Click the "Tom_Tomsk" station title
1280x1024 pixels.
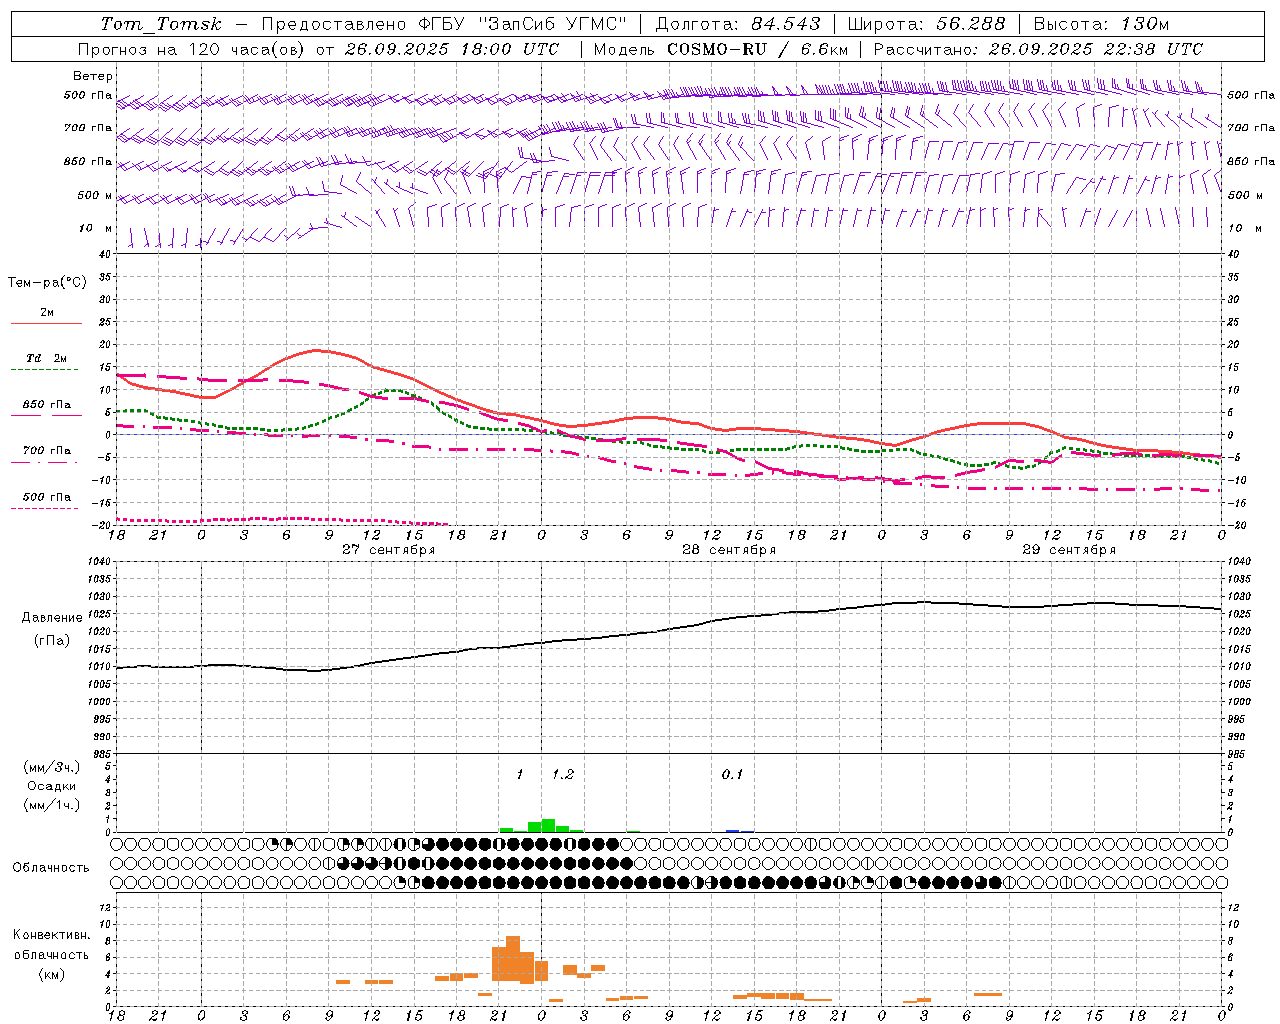coord(161,24)
